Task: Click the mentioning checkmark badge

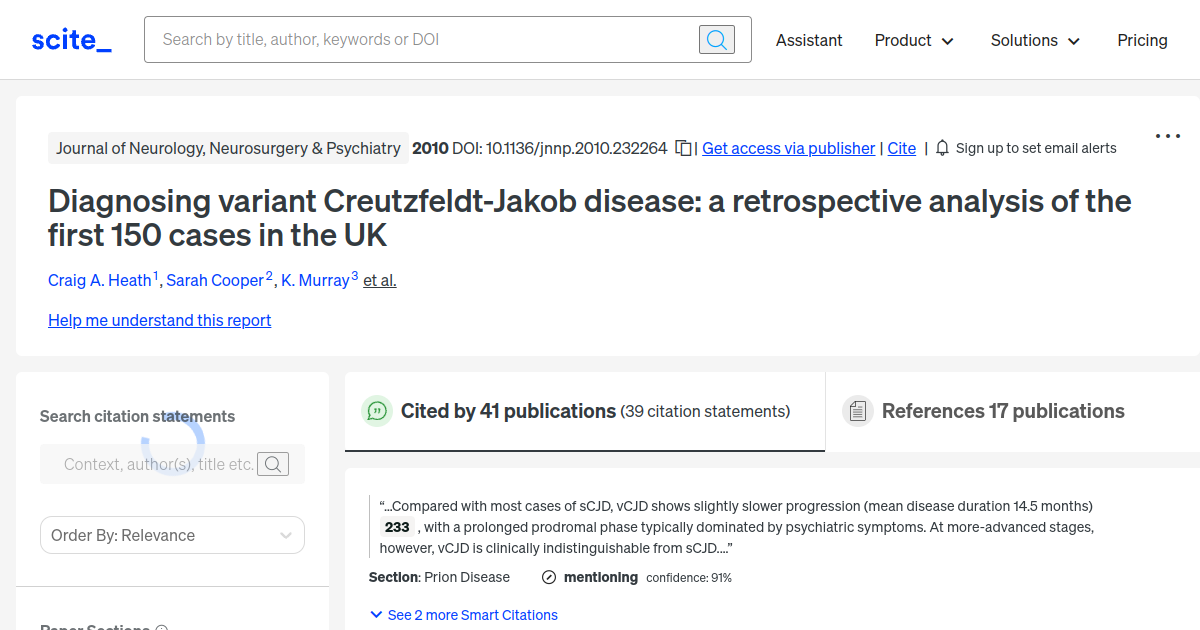Action: point(548,577)
